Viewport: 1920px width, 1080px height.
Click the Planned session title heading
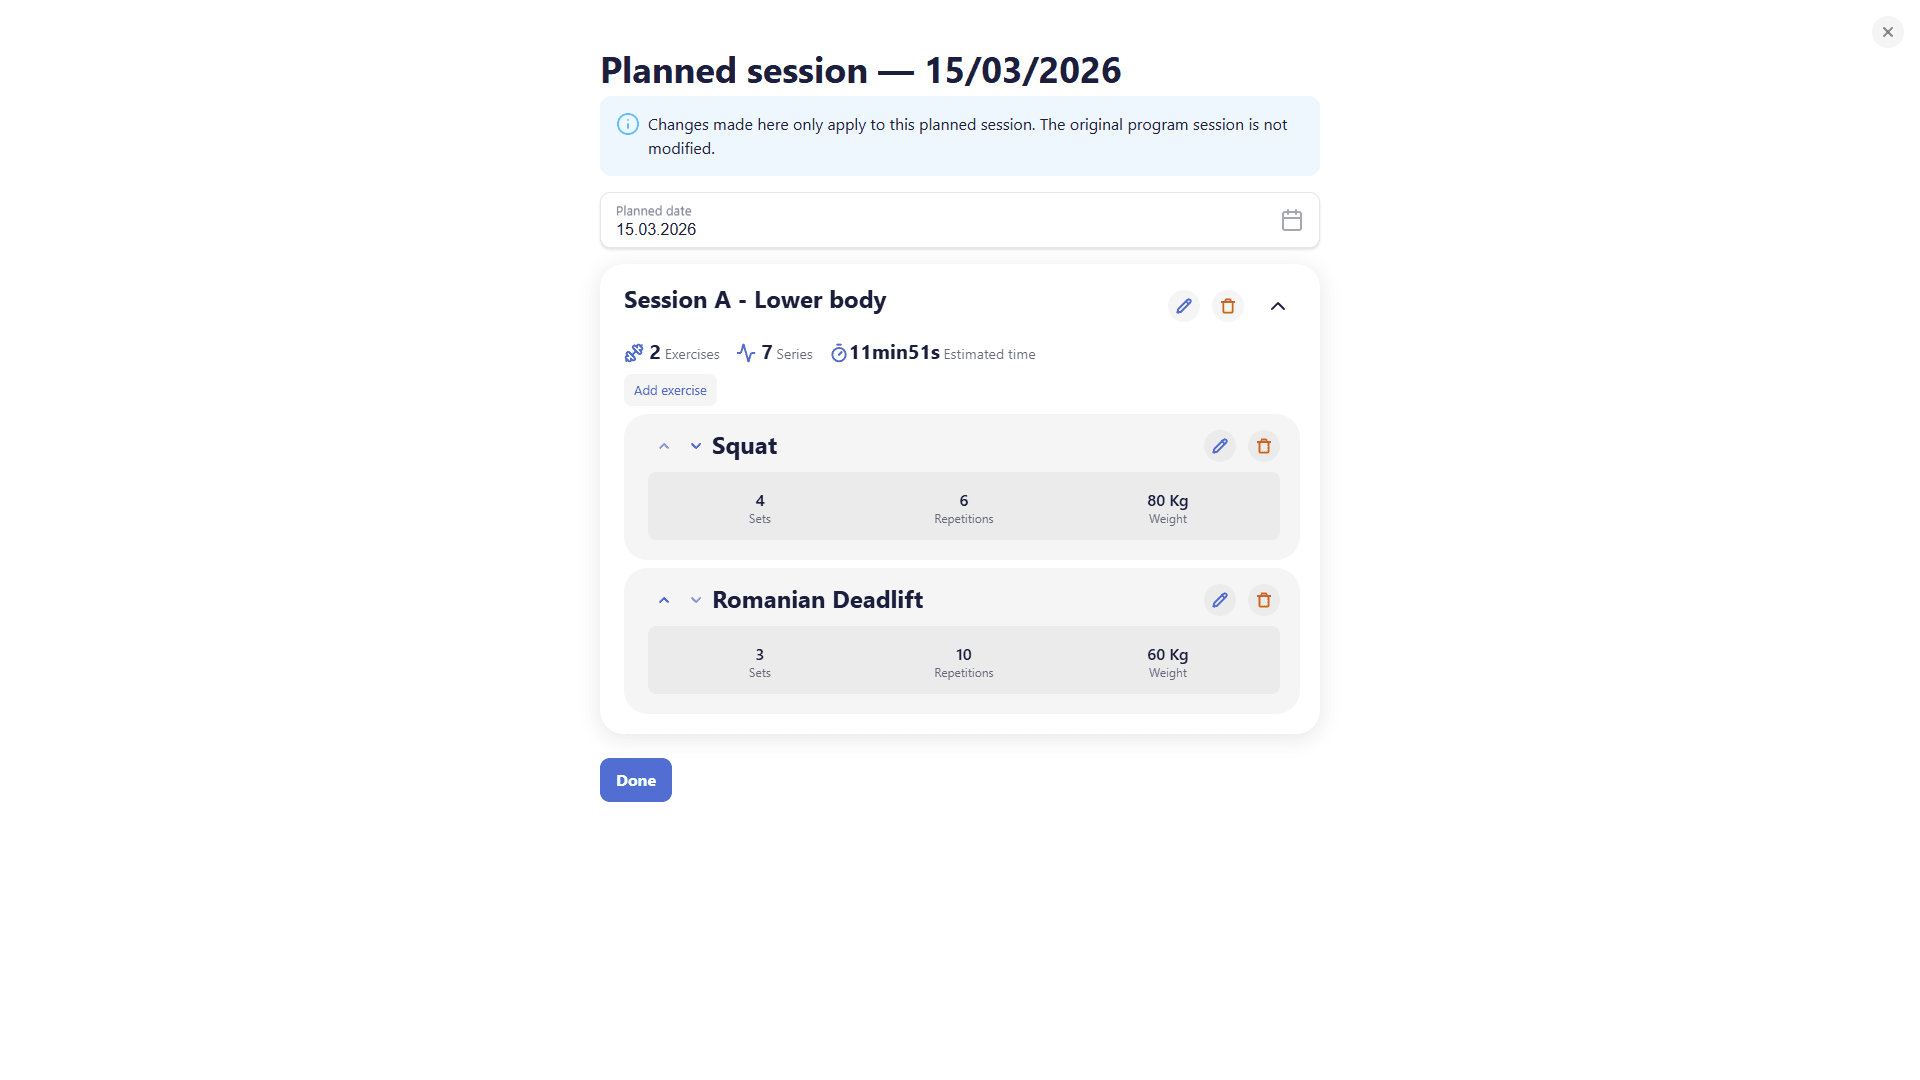[860, 70]
